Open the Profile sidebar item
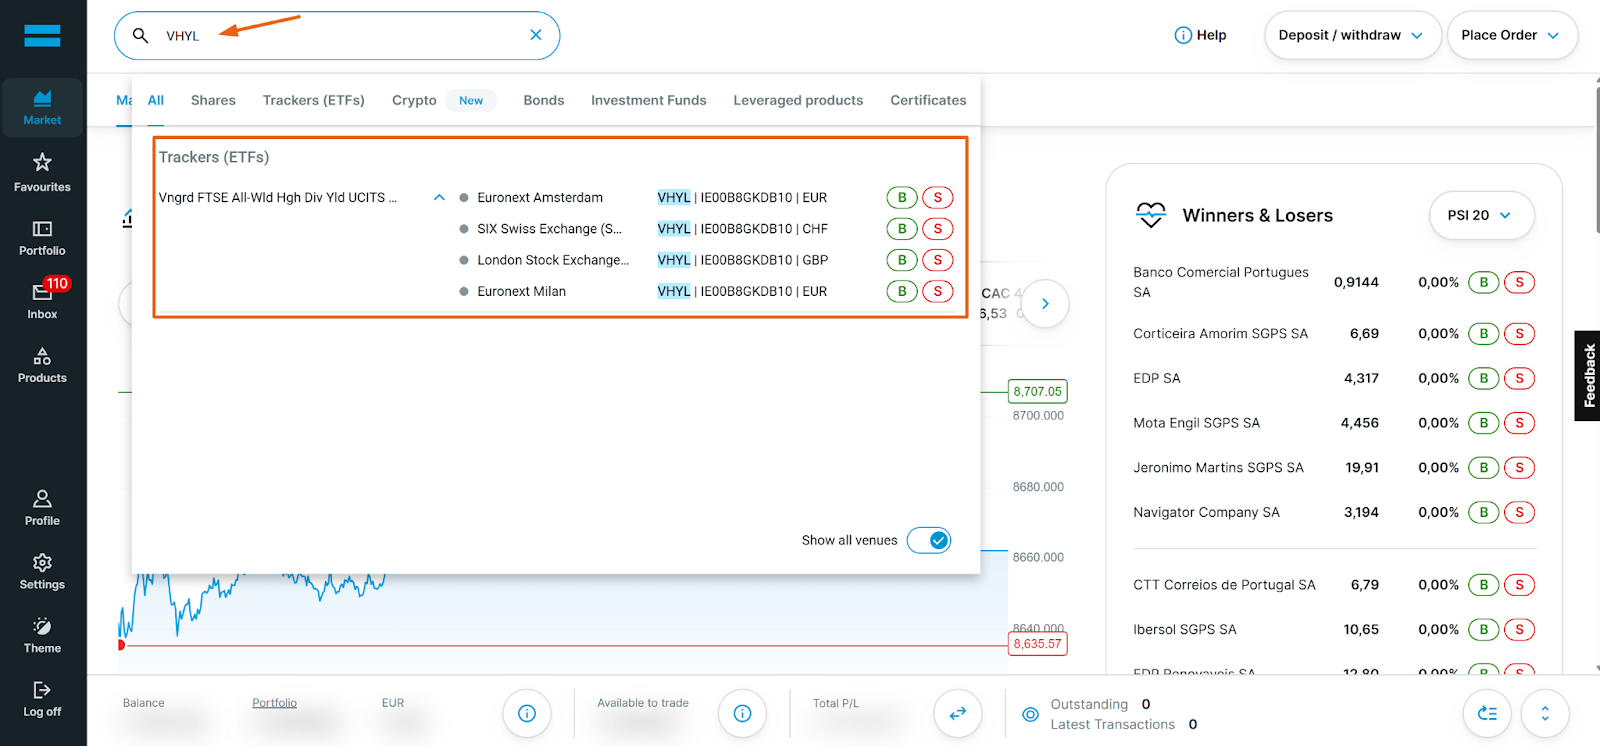This screenshot has width=1600, height=746. tap(42, 508)
